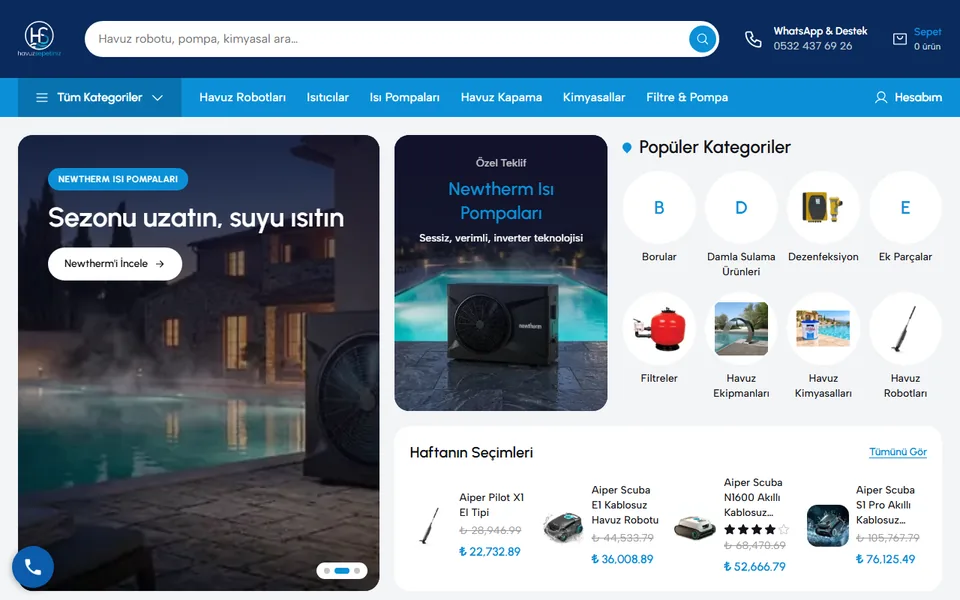Click the NEWTHERM ISI POMPALARI badge
This screenshot has height=600, width=960.
tap(118, 179)
